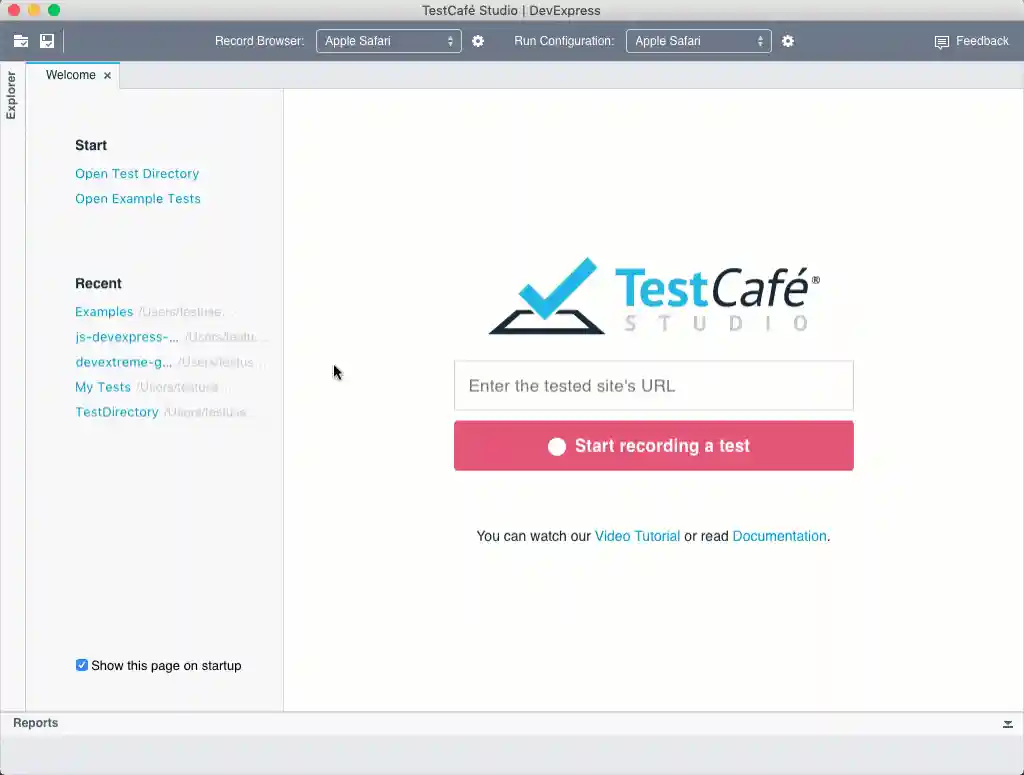Open the Record Browser settings gear

pyautogui.click(x=477, y=41)
